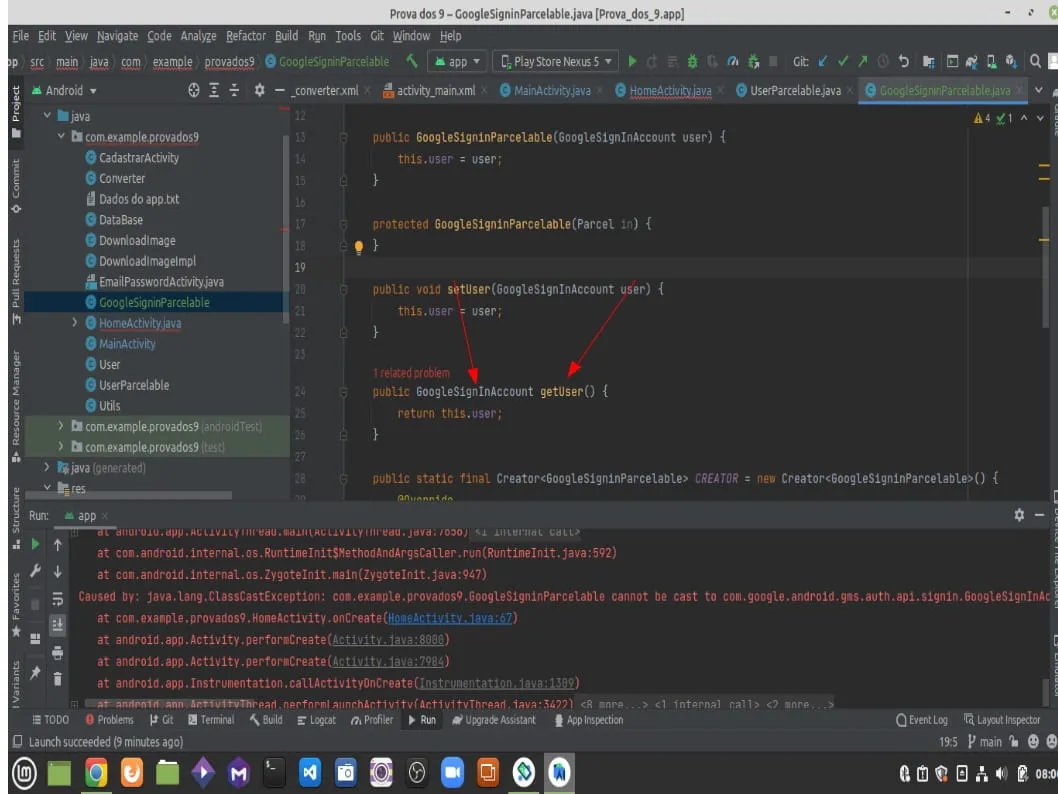Expand the HomeActivity.java tree node
The height and width of the screenshot is (794, 1058).
[x=75, y=323]
